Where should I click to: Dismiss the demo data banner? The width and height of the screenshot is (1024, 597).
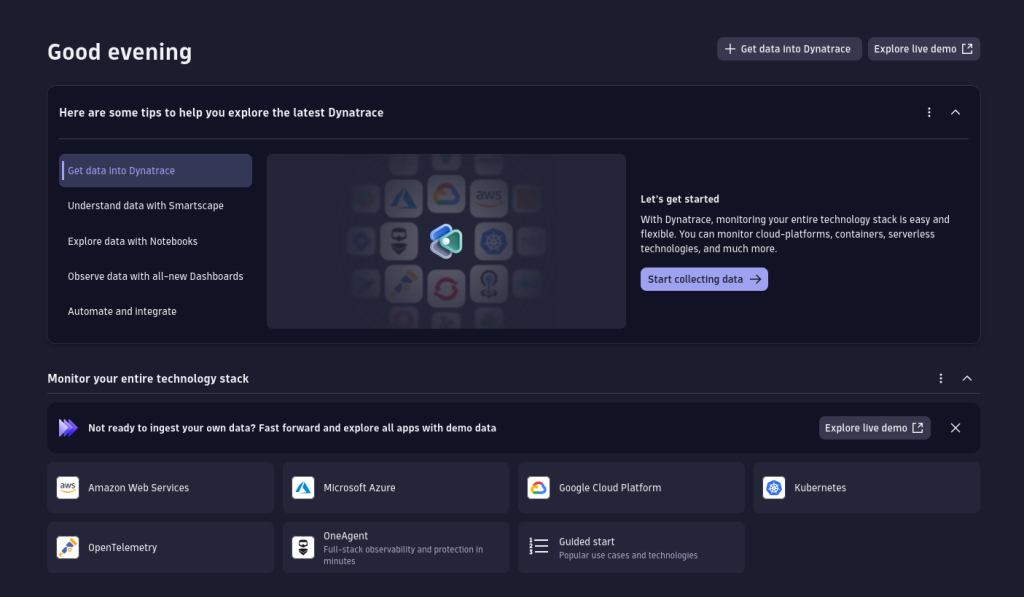coord(955,428)
